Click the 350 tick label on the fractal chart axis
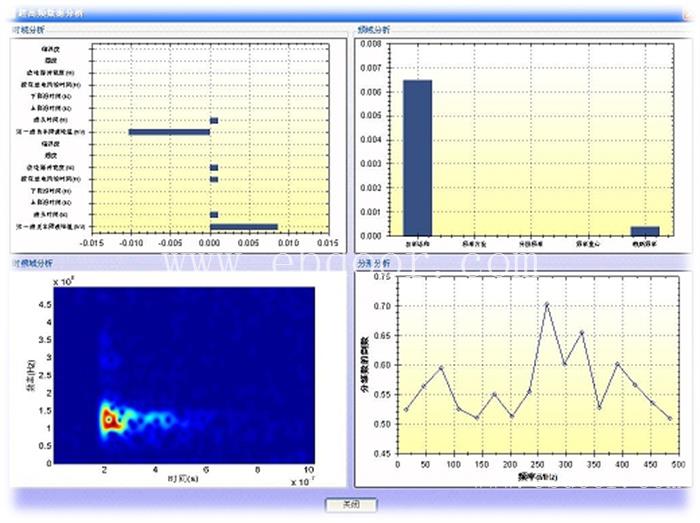Image resolution: width=700 pixels, height=523 pixels. click(593, 465)
